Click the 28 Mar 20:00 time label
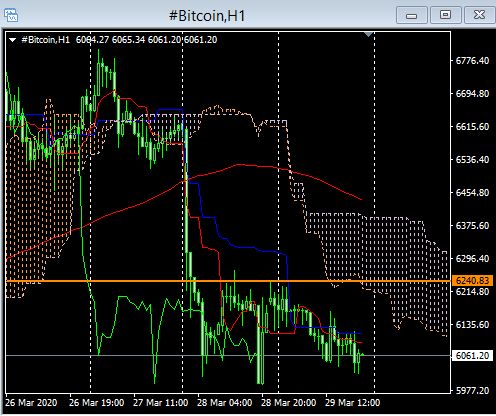Screen dimensions: 496x416 289,403
